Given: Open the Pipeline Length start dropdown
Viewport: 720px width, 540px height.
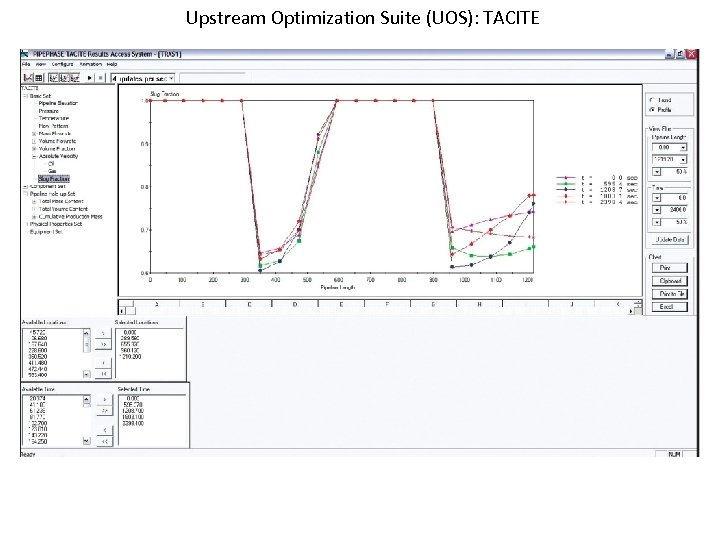Looking at the screenshot, I should (683, 147).
